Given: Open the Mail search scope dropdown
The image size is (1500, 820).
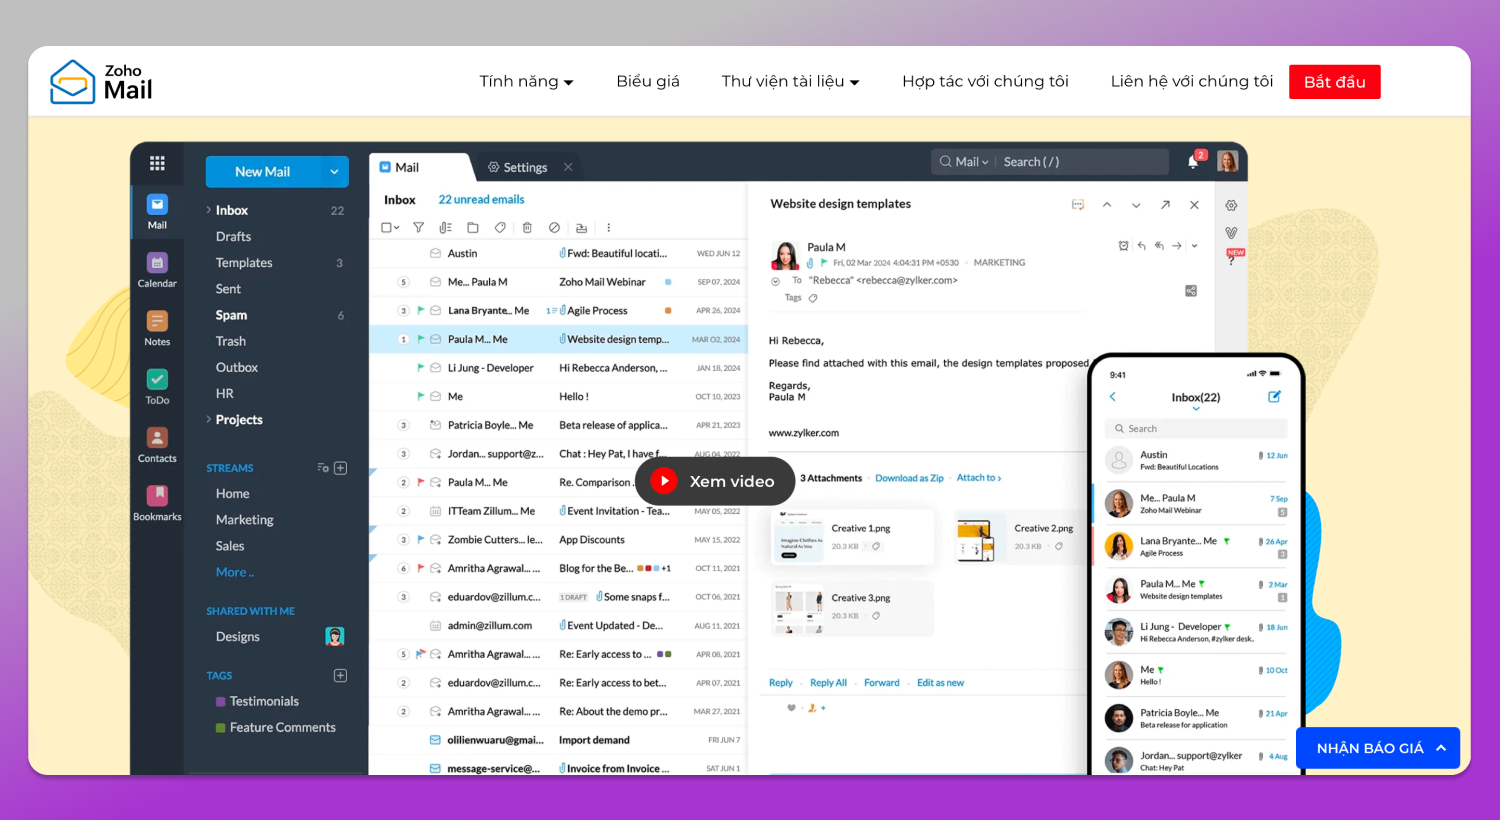Looking at the screenshot, I should [971, 162].
